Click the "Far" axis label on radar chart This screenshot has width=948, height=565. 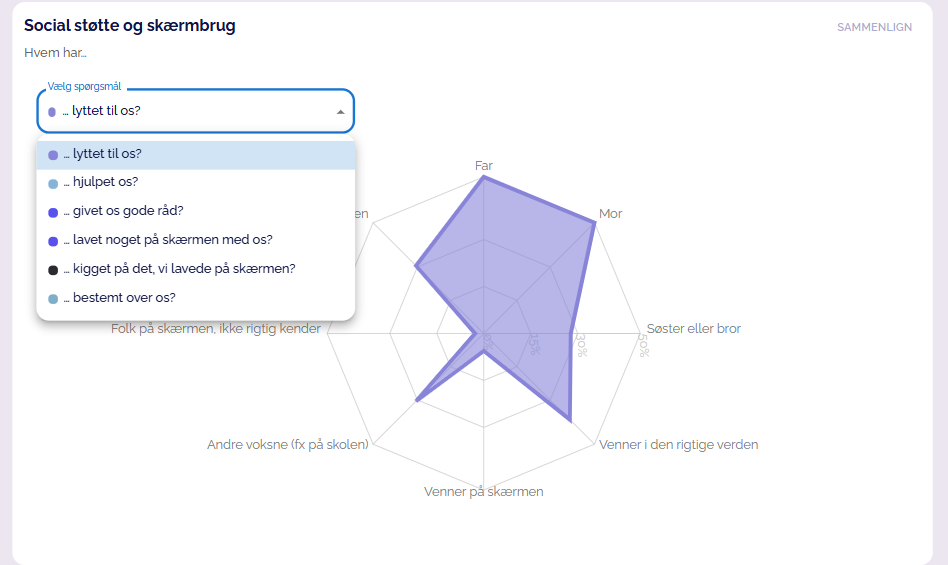coord(483,165)
